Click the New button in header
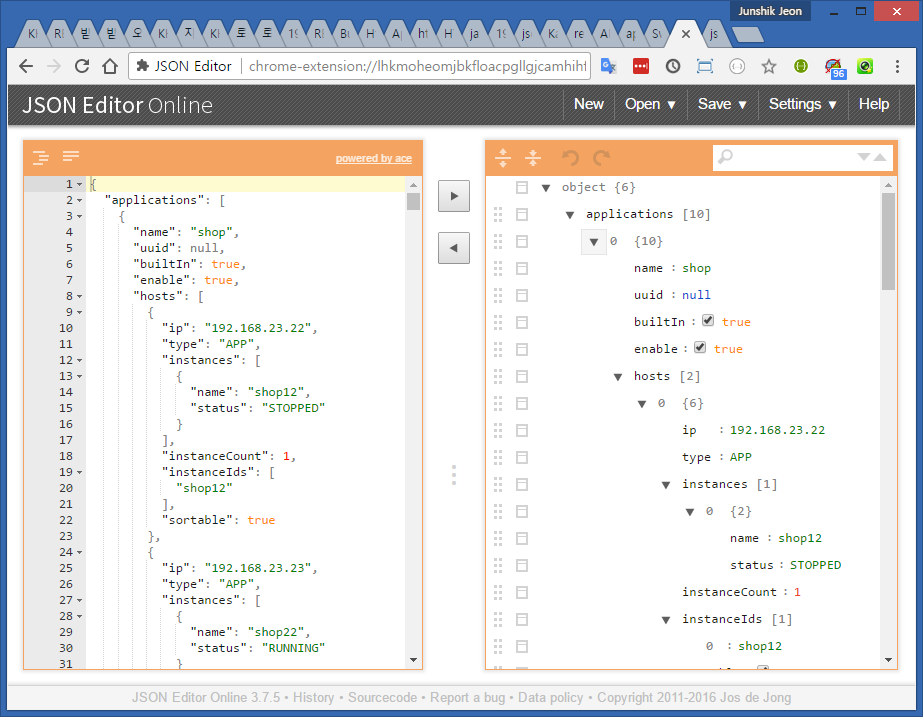Image resolution: width=923 pixels, height=717 pixels. 588,104
